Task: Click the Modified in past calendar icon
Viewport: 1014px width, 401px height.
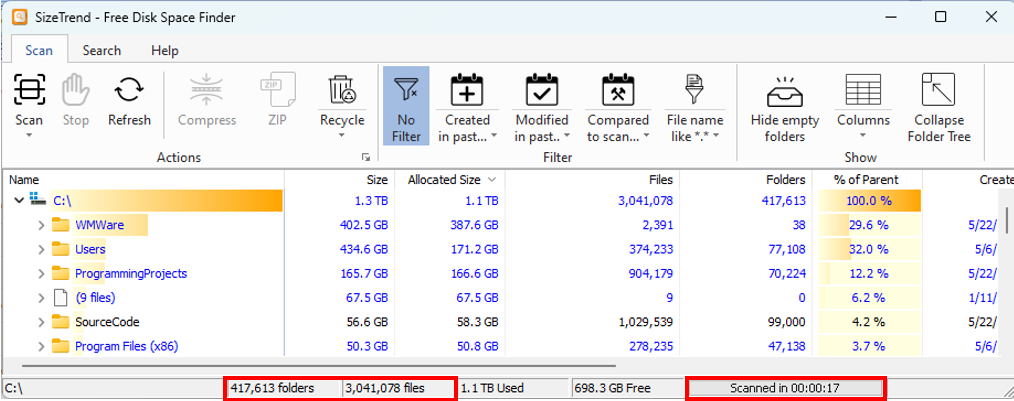Action: [542, 89]
